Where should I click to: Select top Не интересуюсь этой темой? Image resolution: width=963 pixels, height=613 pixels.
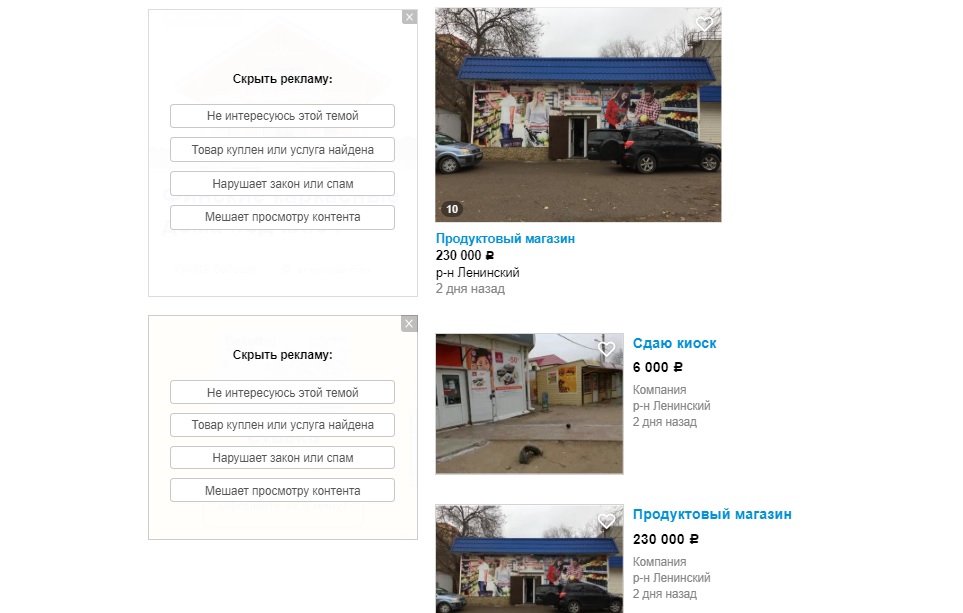(283, 116)
